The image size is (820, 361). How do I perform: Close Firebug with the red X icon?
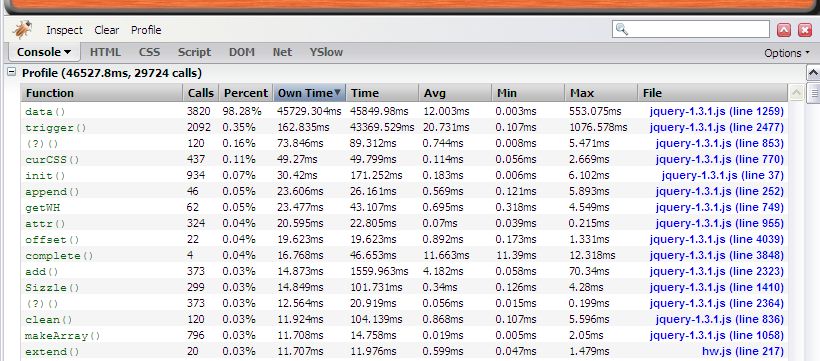click(x=804, y=30)
